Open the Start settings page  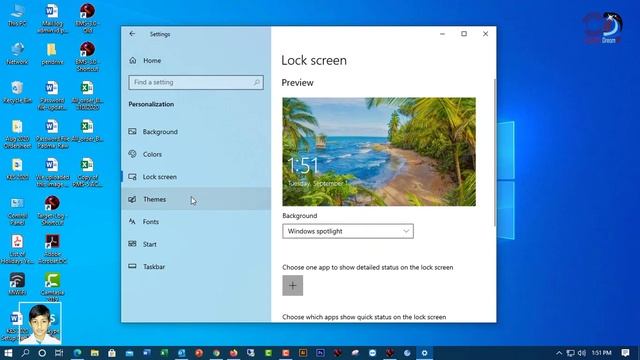(196, 244)
